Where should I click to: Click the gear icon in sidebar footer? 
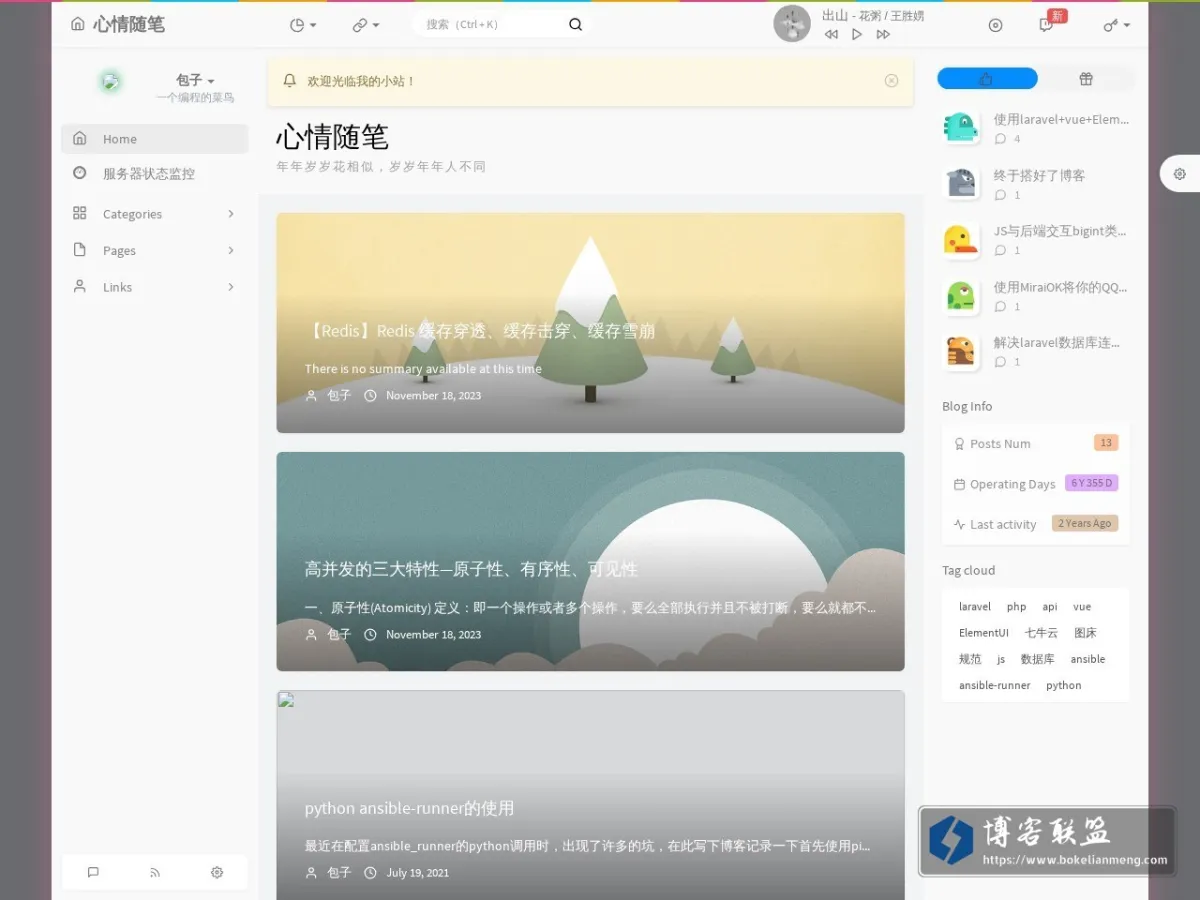click(x=217, y=872)
